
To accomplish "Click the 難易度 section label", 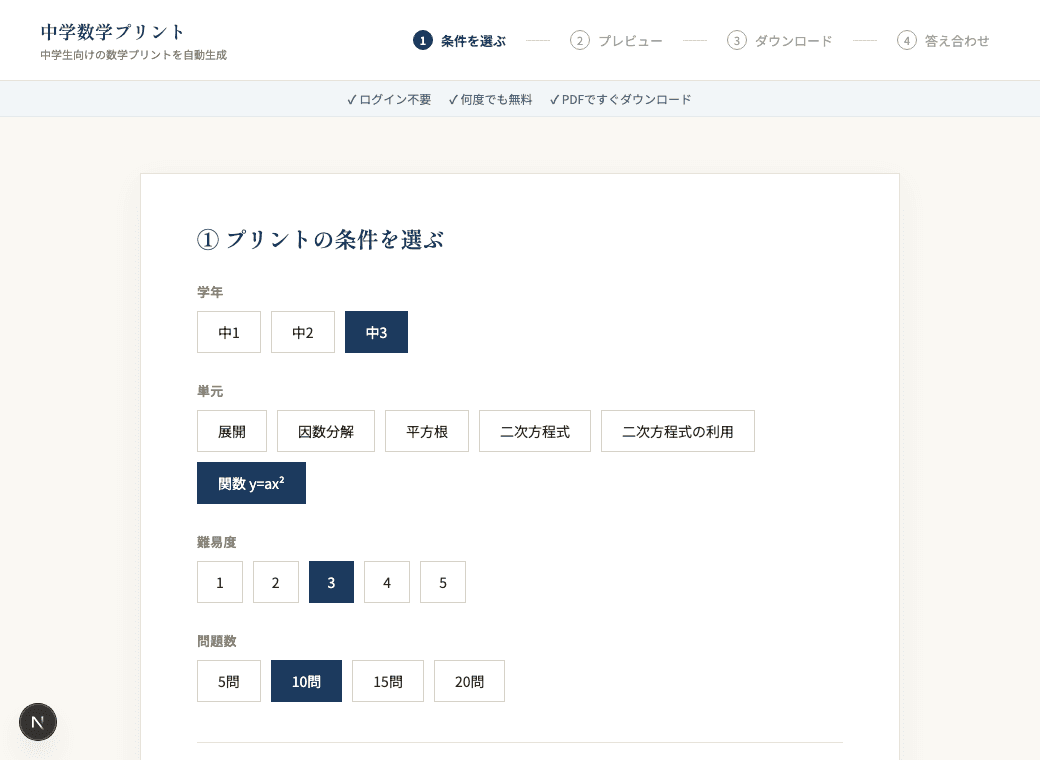I will pyautogui.click(x=217, y=542).
